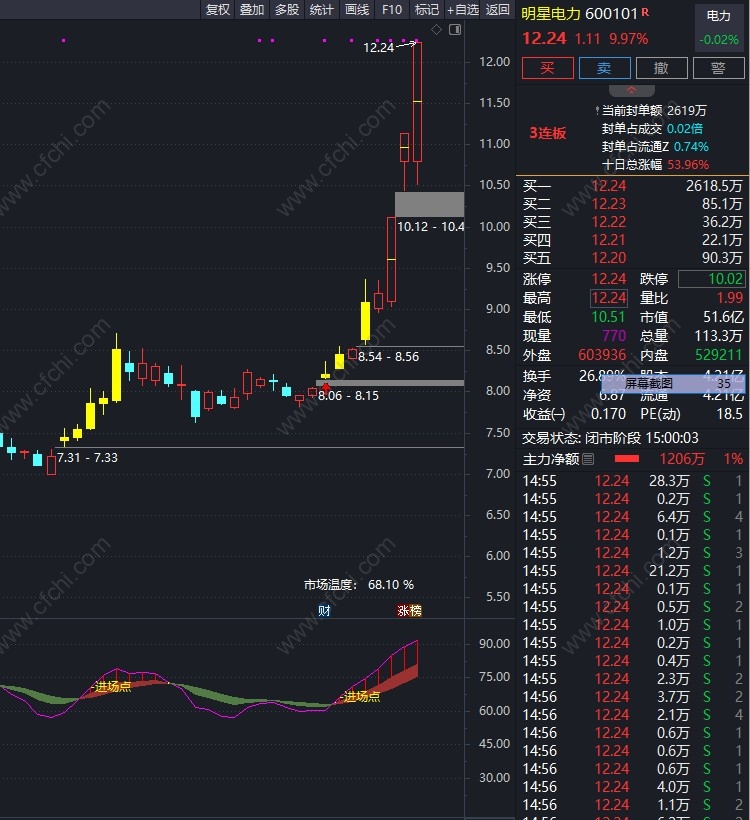The image size is (750, 820).
Task: Click the stock name 明星电力 600101
Action: (579, 14)
